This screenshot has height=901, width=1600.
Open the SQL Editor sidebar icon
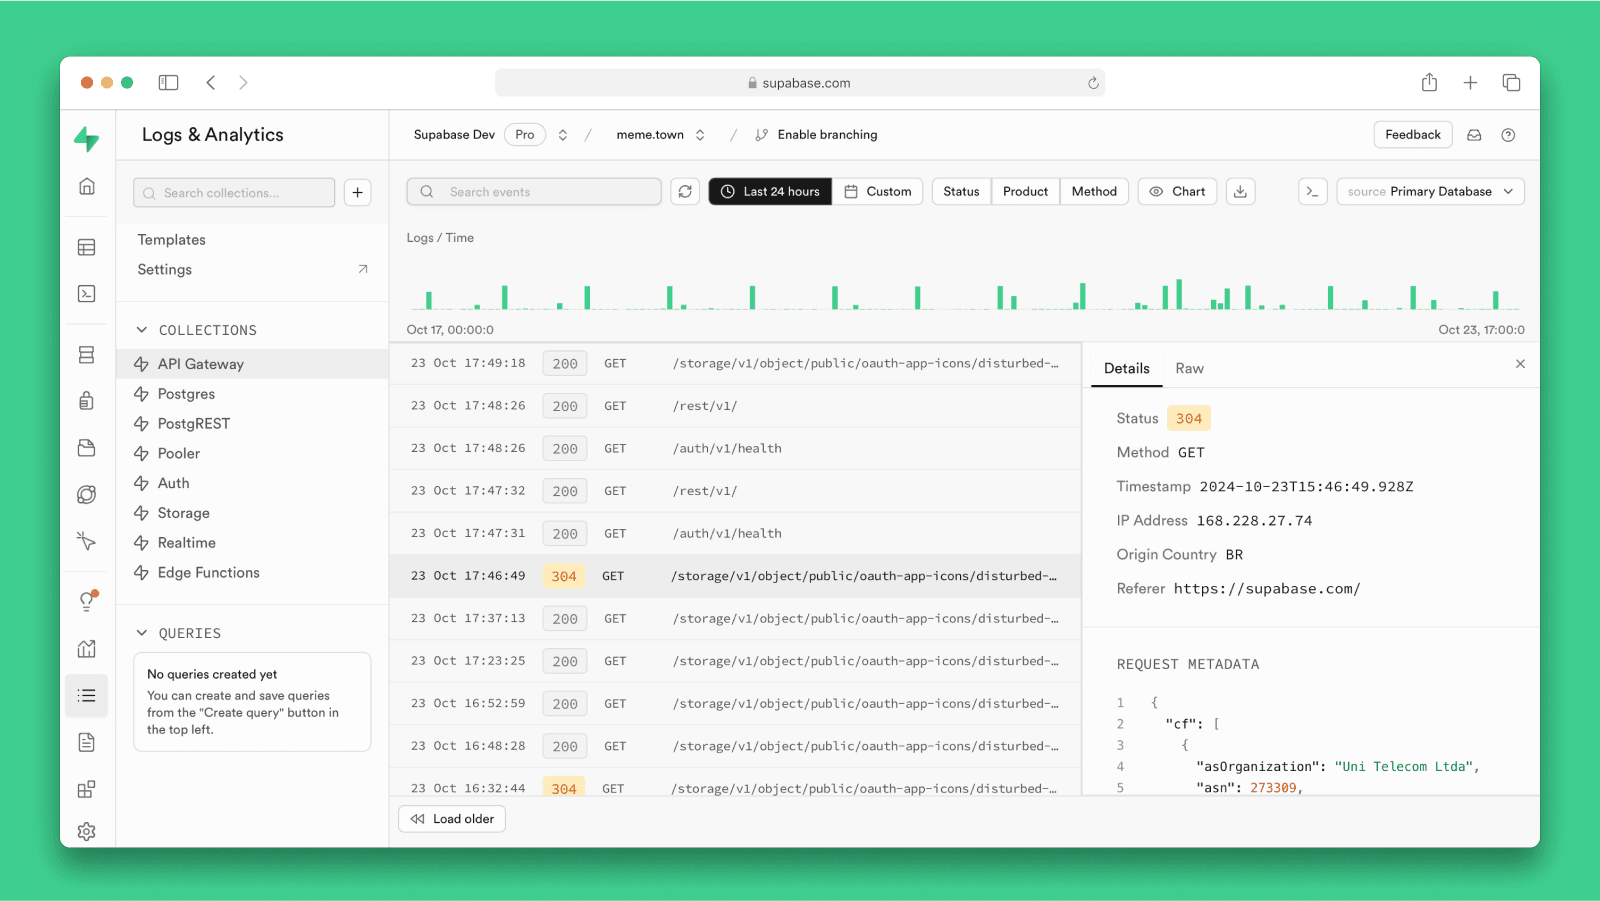click(87, 294)
